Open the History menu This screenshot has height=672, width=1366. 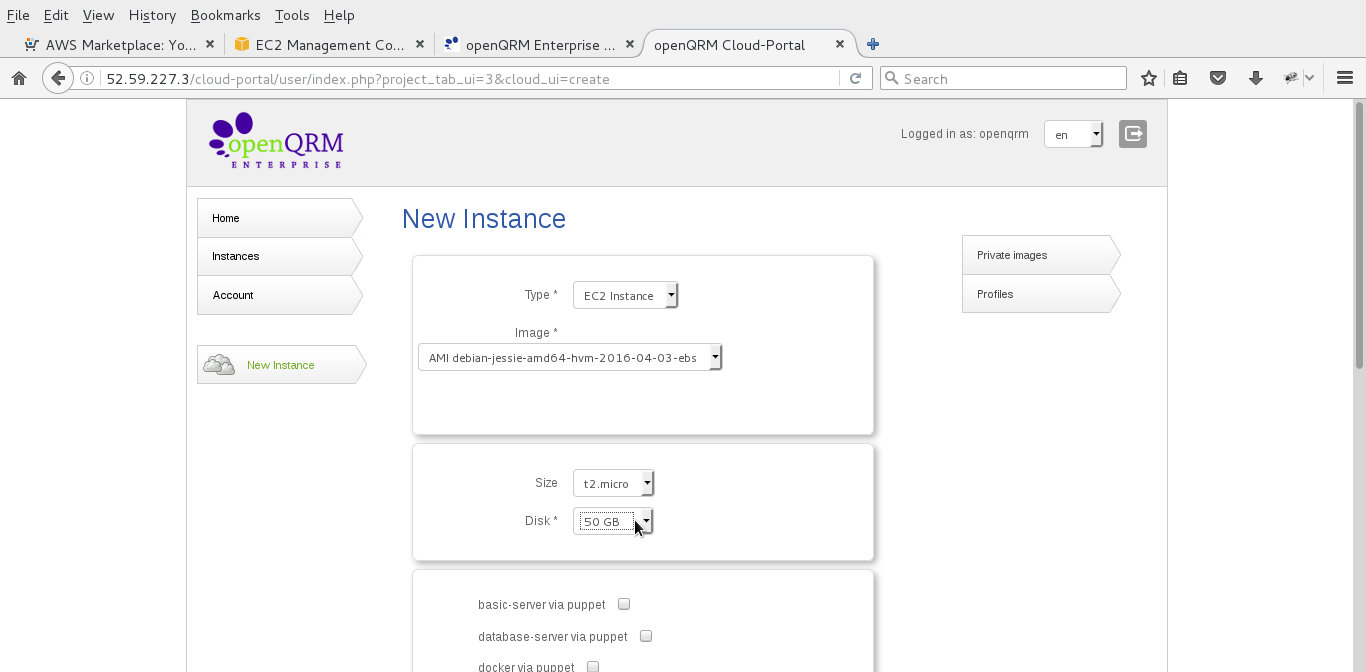(152, 15)
